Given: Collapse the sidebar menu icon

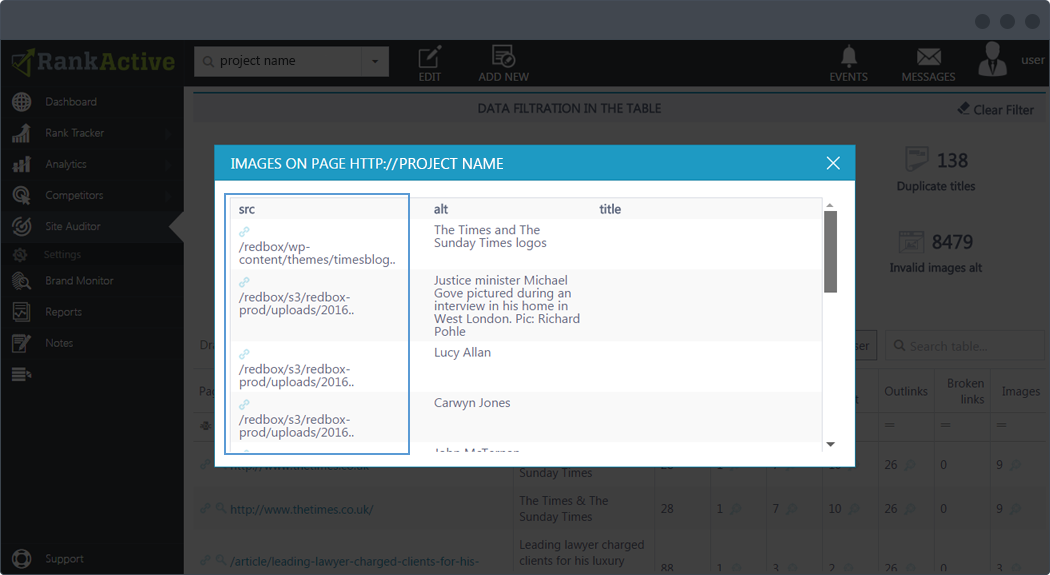Looking at the screenshot, I should 21,374.
